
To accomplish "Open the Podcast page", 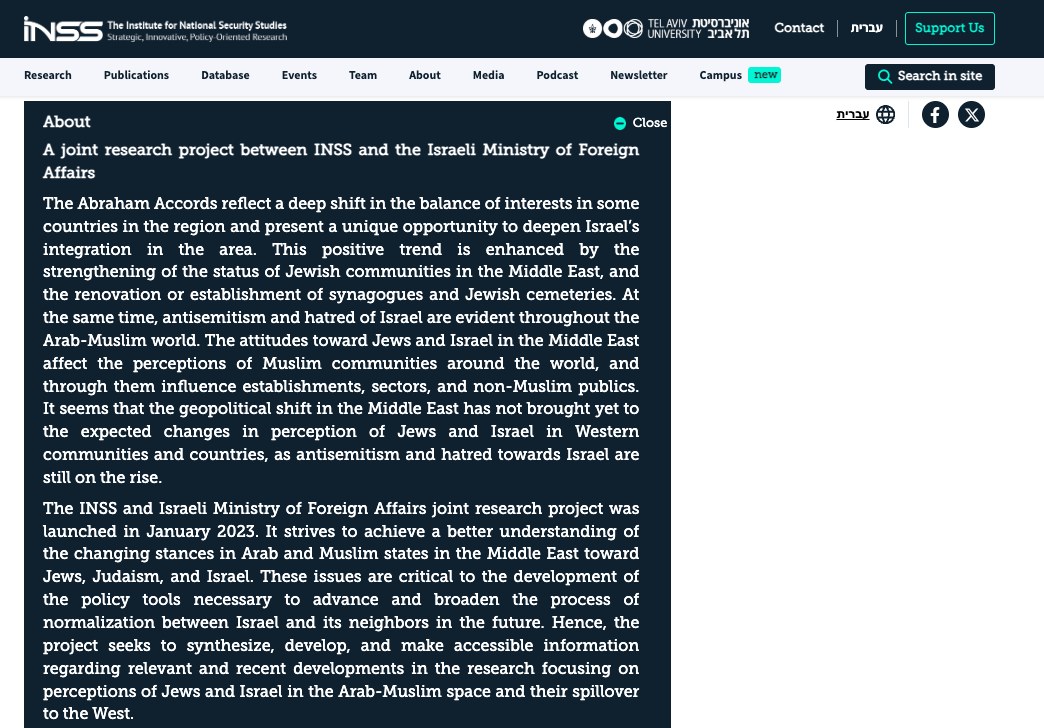I will tap(557, 75).
